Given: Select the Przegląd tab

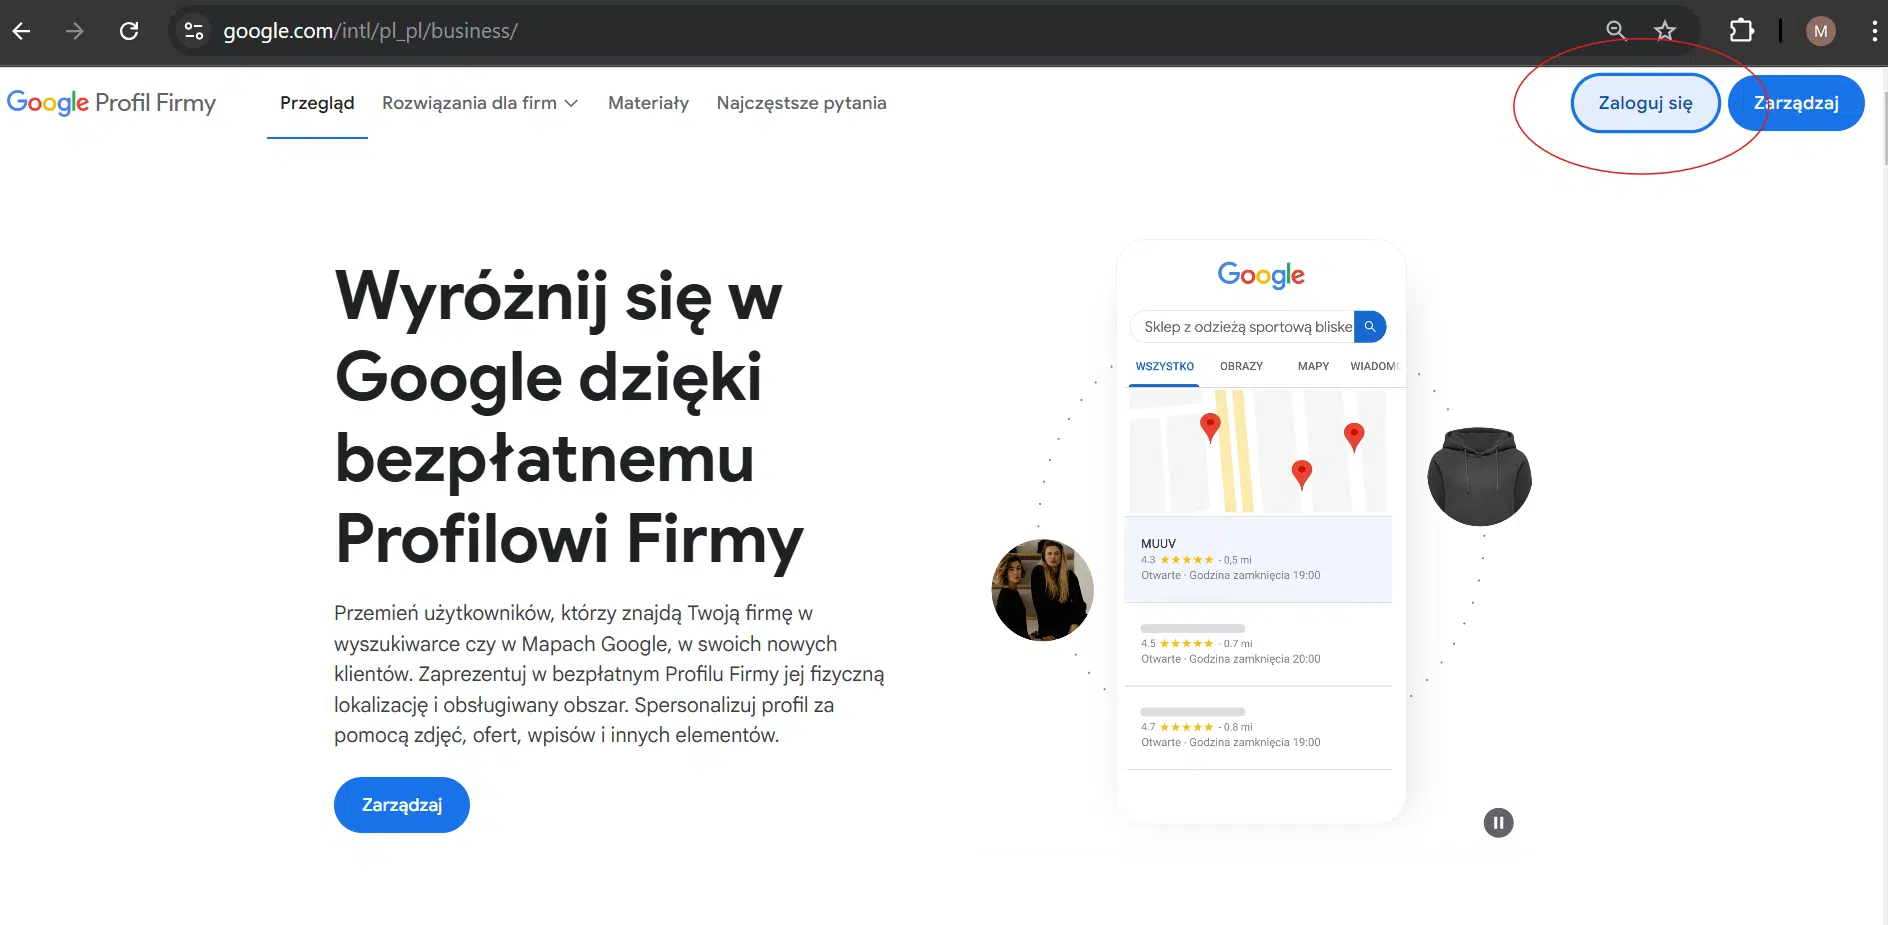Looking at the screenshot, I should point(317,103).
